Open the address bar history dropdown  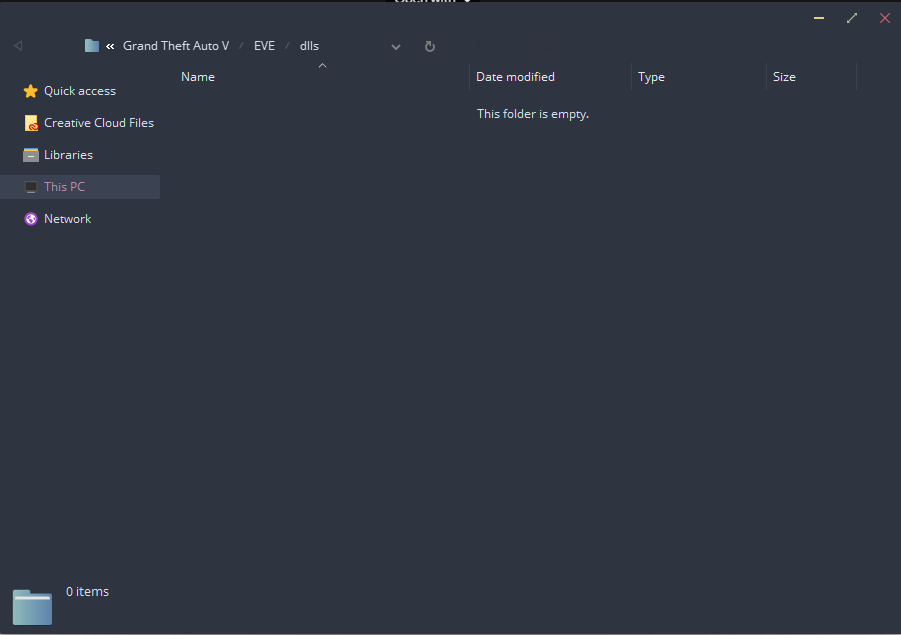[396, 47]
